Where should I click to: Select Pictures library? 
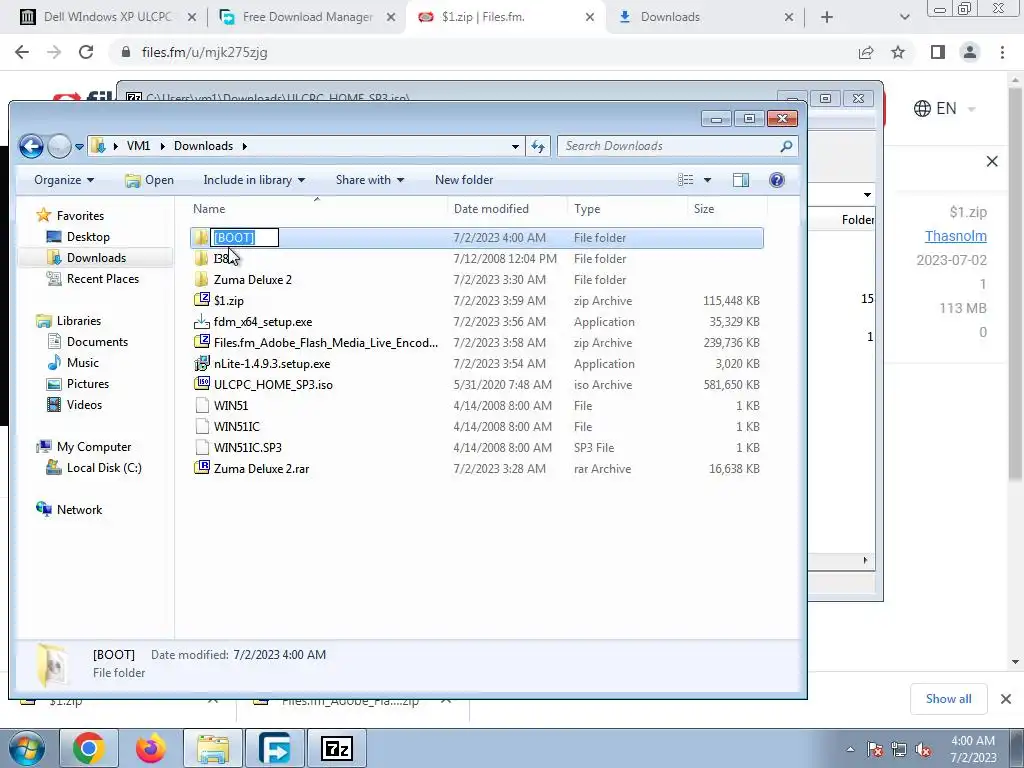87,383
